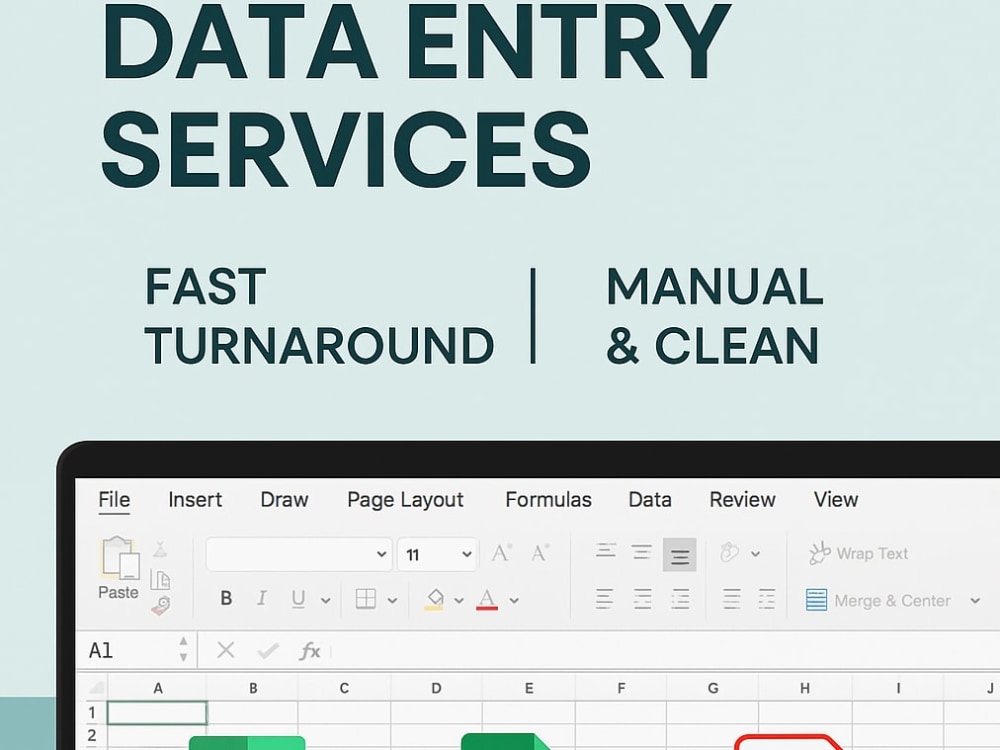This screenshot has width=1000, height=750.
Task: Set Middle Align in the ribbon
Action: point(642,552)
